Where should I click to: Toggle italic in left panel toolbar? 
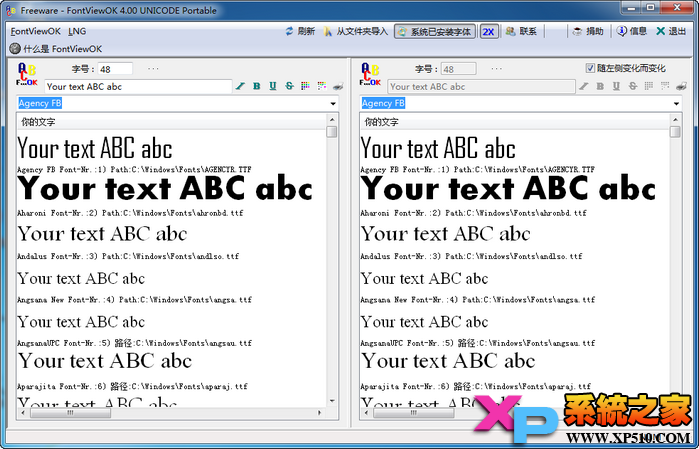[x=240, y=86]
